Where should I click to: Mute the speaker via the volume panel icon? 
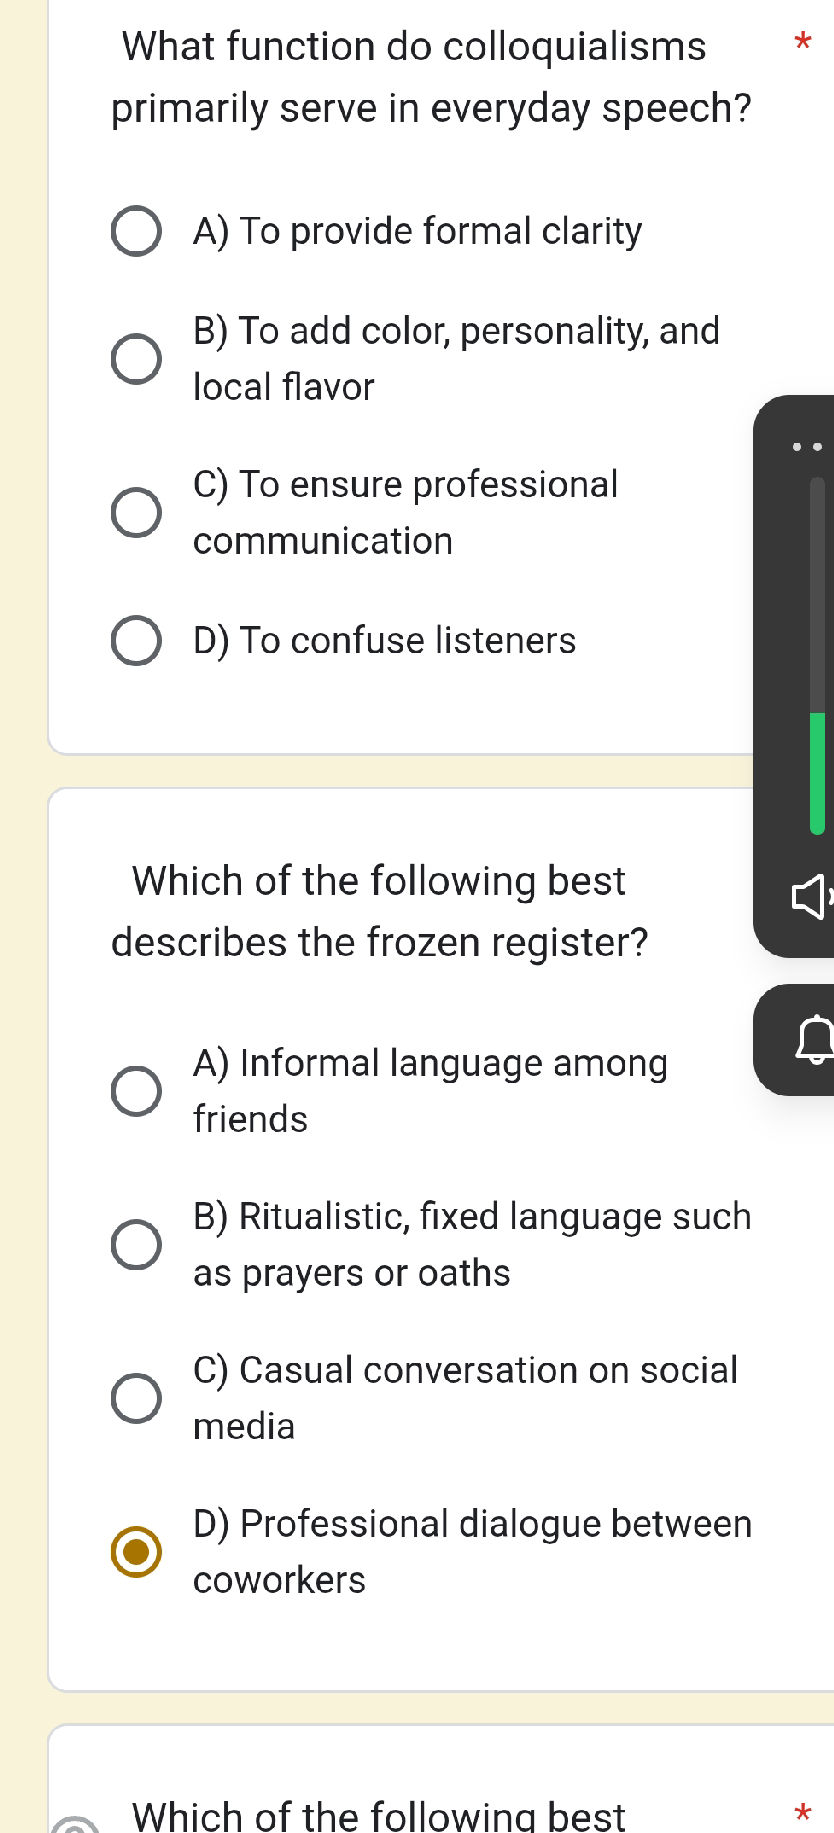click(x=808, y=898)
